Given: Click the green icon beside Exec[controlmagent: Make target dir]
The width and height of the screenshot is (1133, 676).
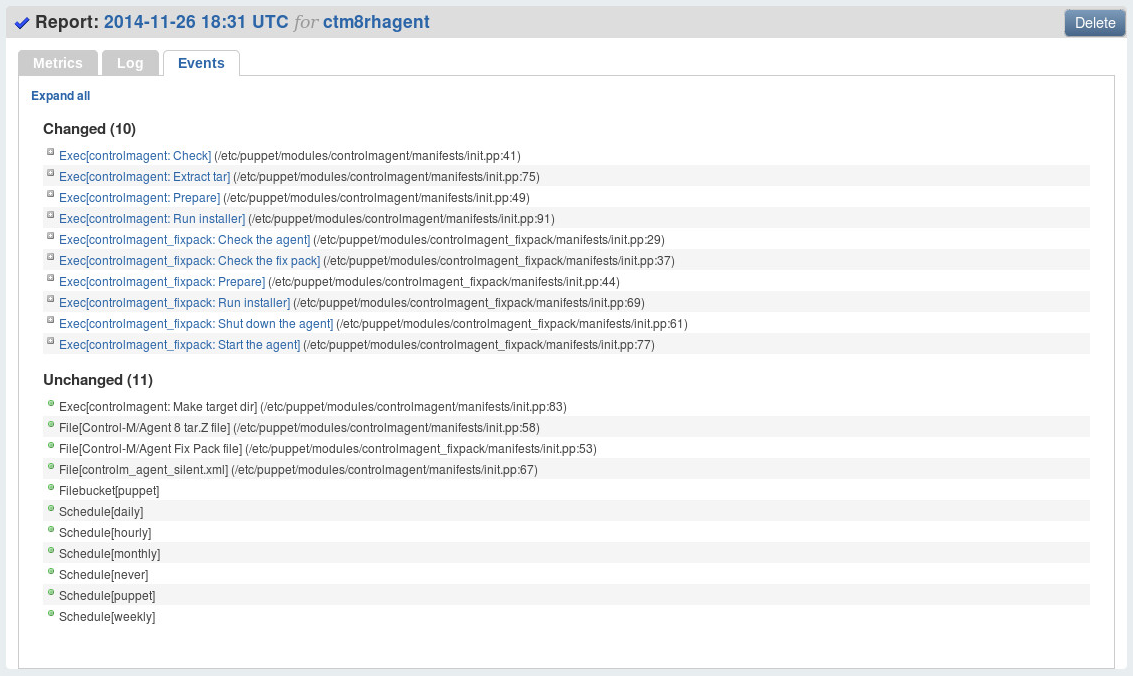Looking at the screenshot, I should (50, 403).
